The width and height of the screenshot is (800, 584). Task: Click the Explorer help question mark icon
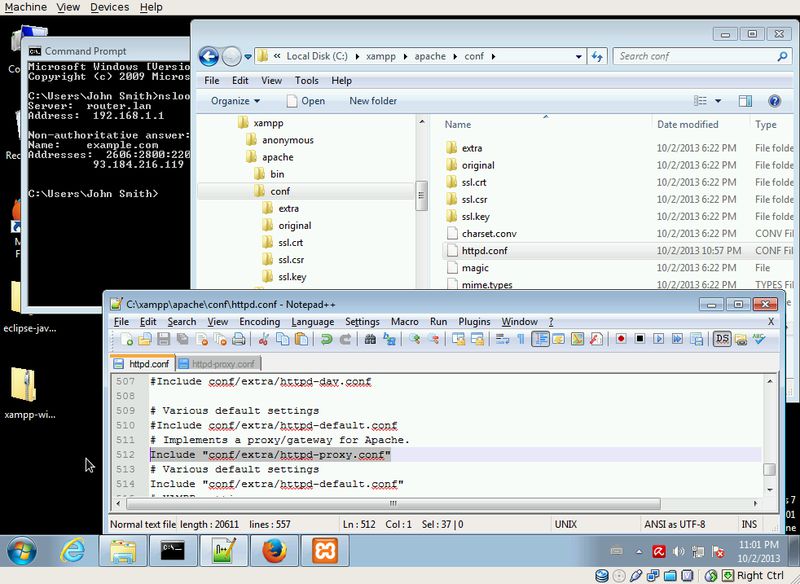tap(773, 101)
